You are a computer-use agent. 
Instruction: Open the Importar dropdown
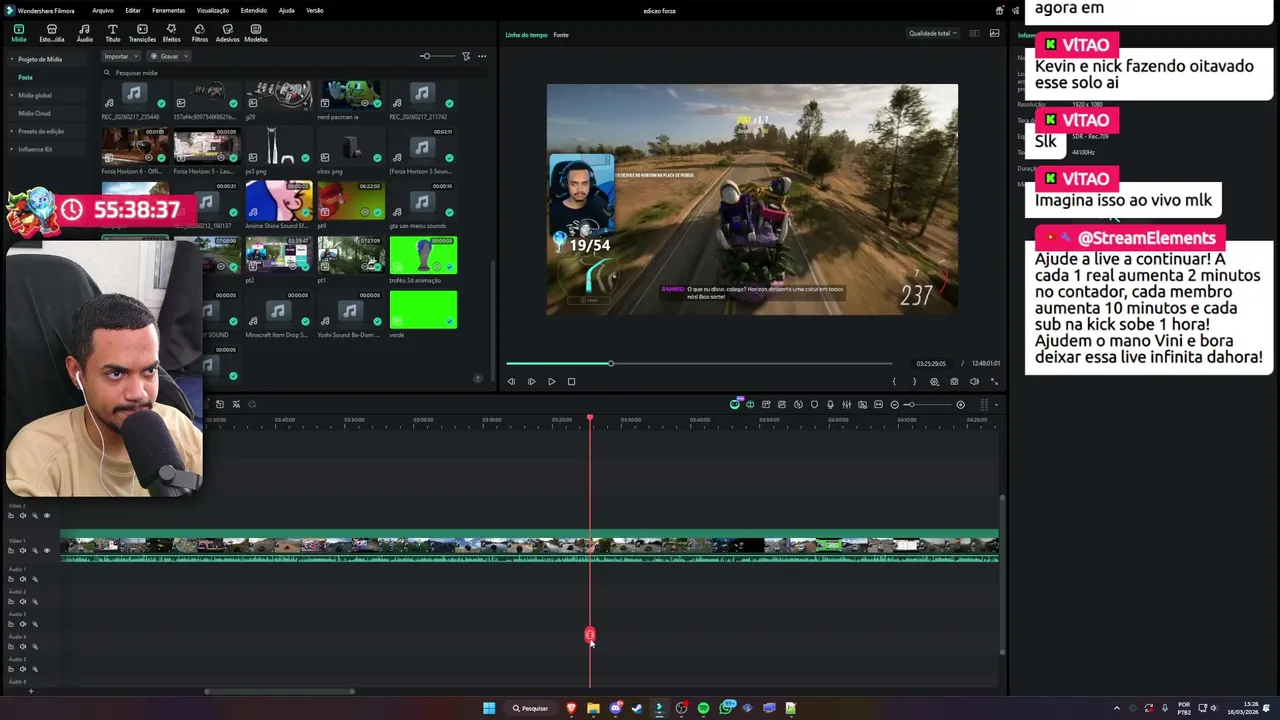tap(121, 56)
